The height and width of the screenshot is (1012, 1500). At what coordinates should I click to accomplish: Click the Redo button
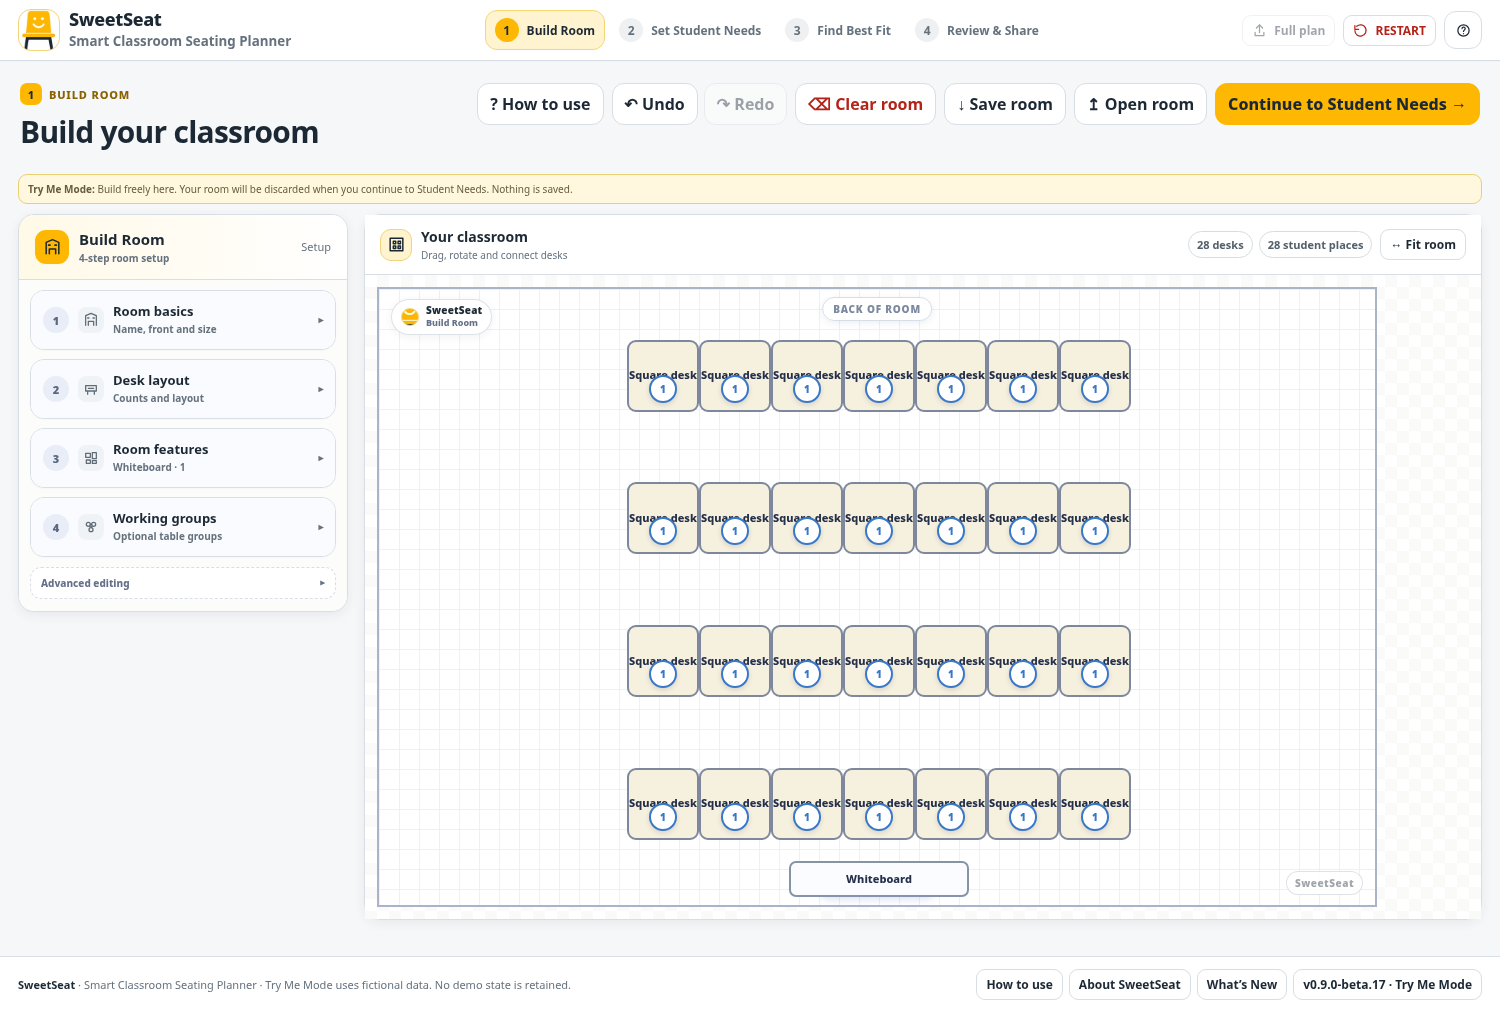[x=745, y=104]
